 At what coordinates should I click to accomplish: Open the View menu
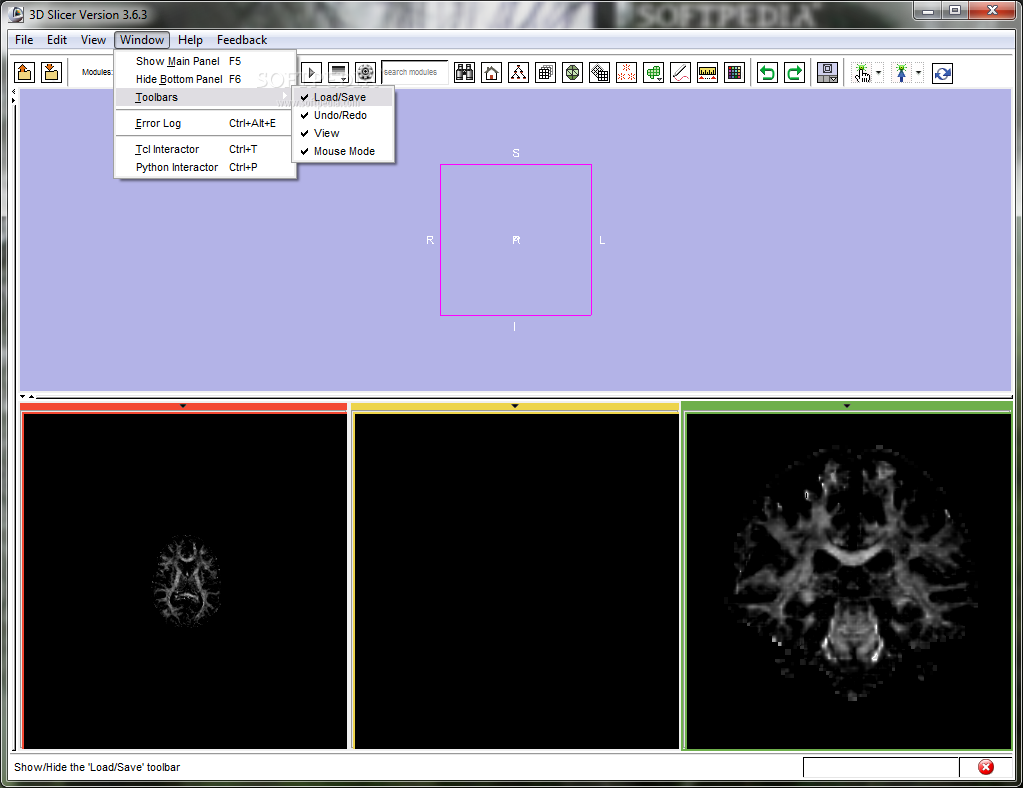(x=93, y=40)
